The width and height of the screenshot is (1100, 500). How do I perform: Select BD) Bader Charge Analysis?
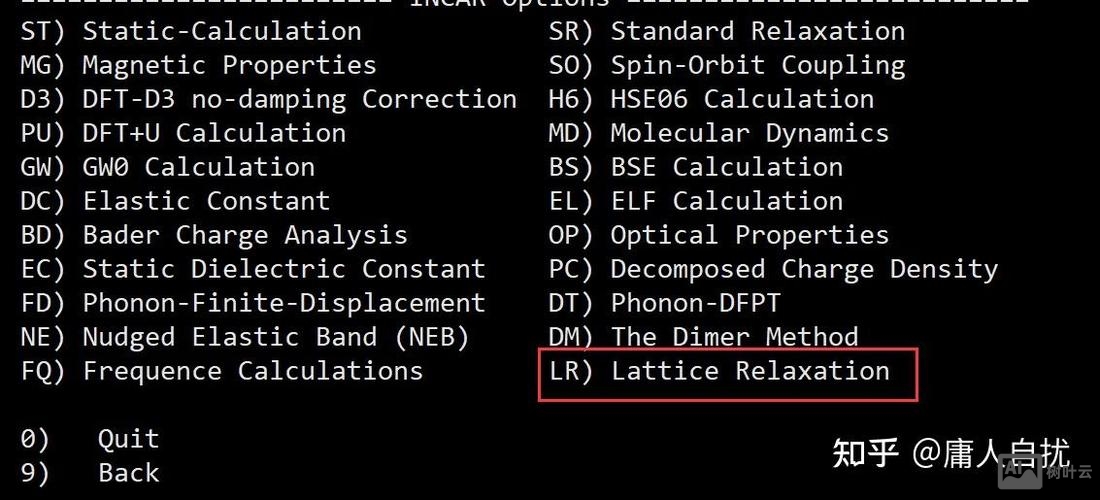coord(214,235)
